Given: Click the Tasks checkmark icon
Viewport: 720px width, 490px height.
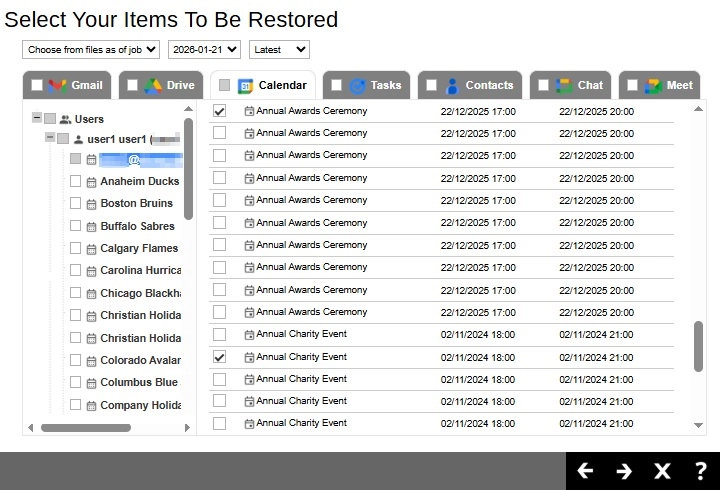Looking at the screenshot, I should 357,85.
